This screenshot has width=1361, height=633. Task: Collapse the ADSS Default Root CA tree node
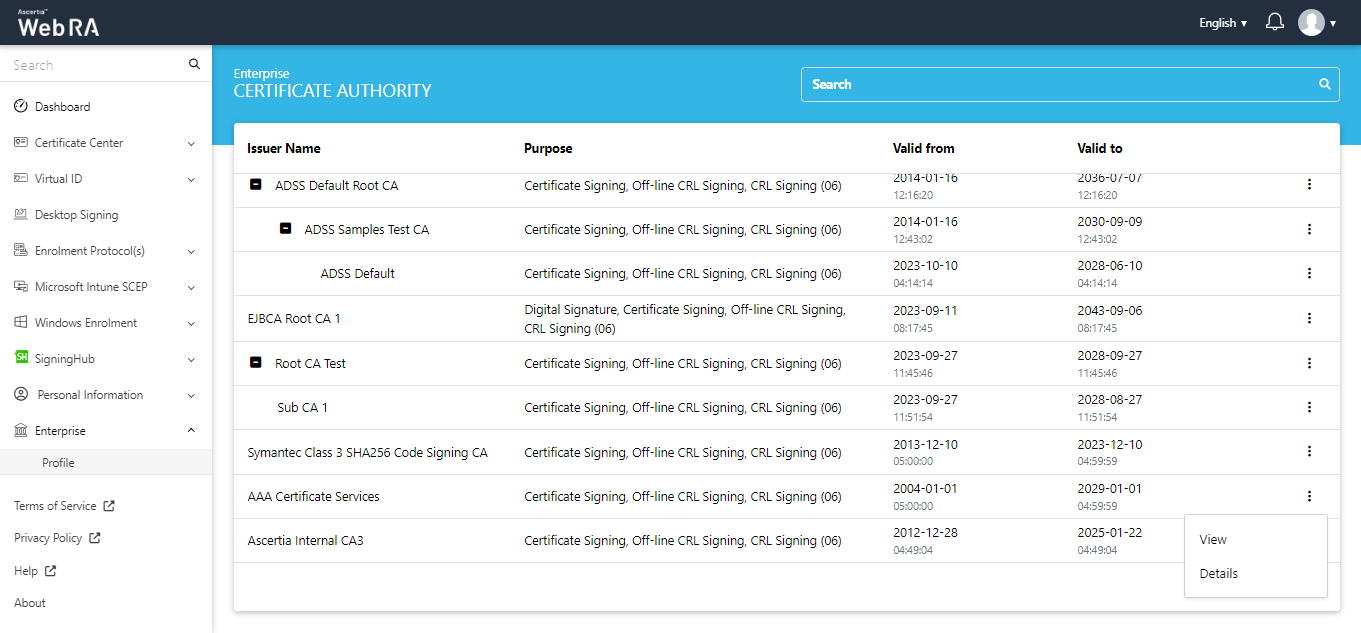click(x=256, y=185)
